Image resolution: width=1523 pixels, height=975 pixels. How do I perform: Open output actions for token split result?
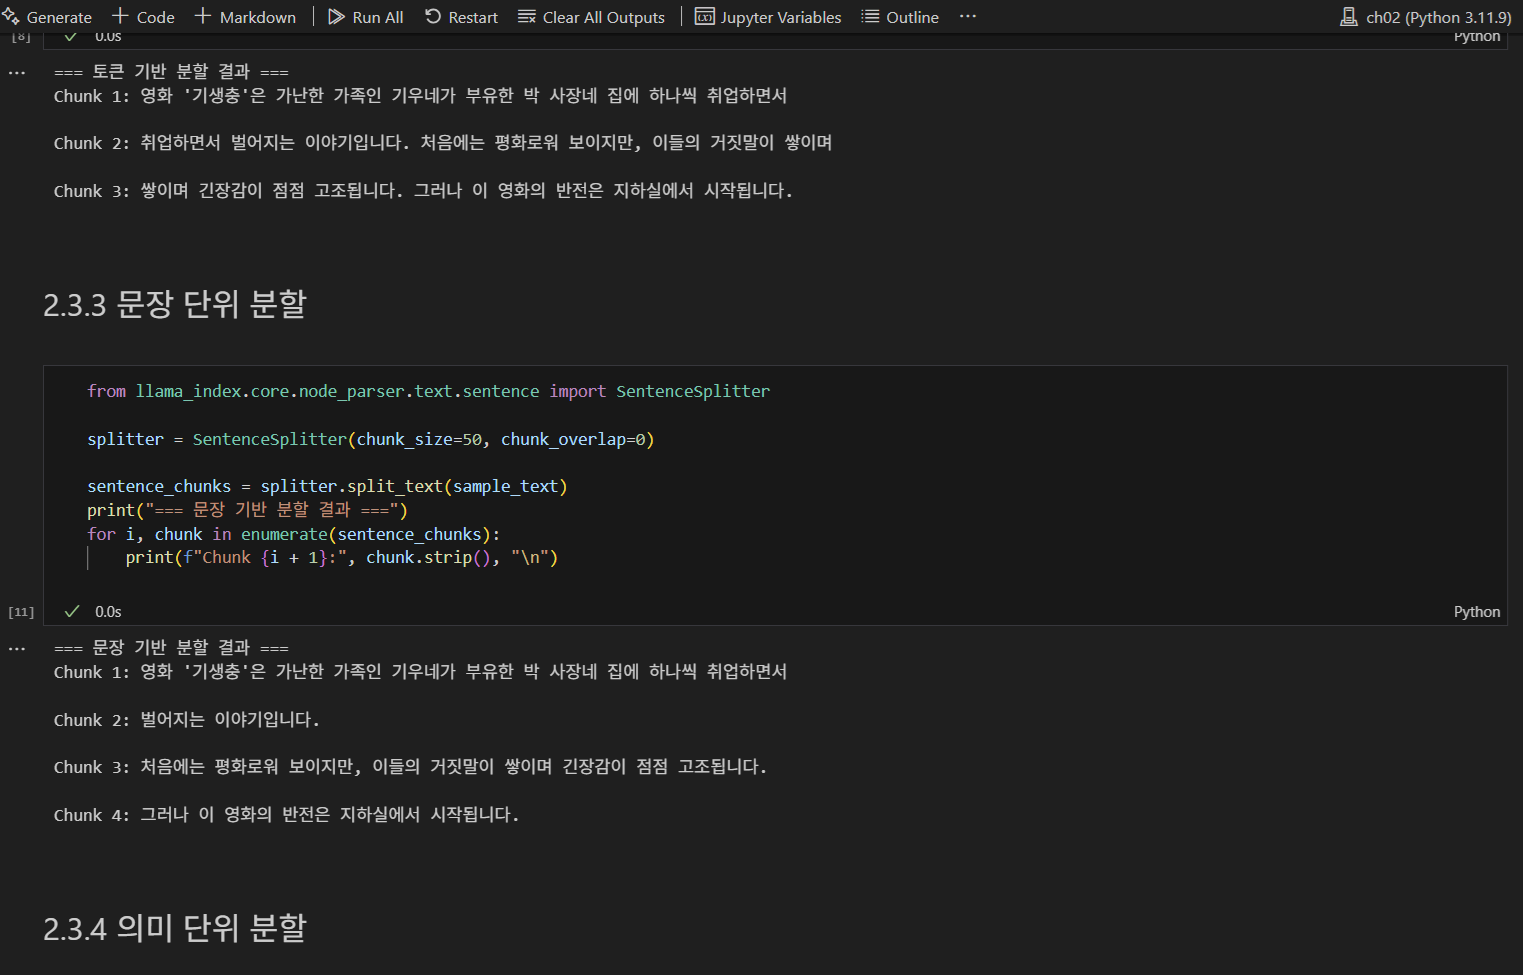(x=17, y=73)
